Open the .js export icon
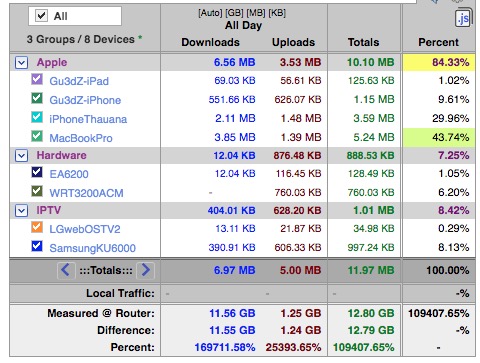 [x=463, y=18]
